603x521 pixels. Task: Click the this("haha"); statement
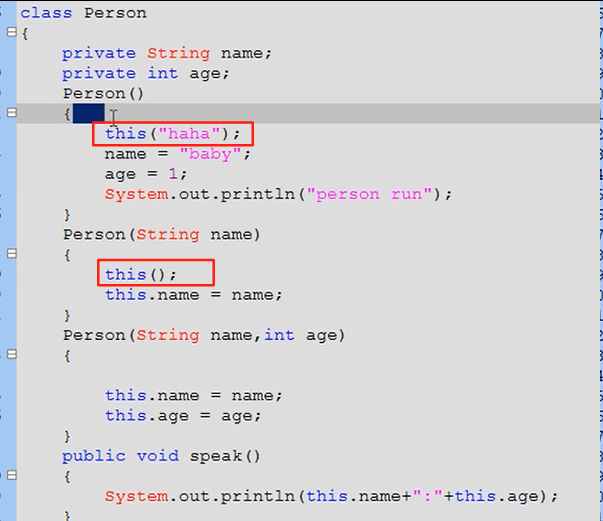173,134
